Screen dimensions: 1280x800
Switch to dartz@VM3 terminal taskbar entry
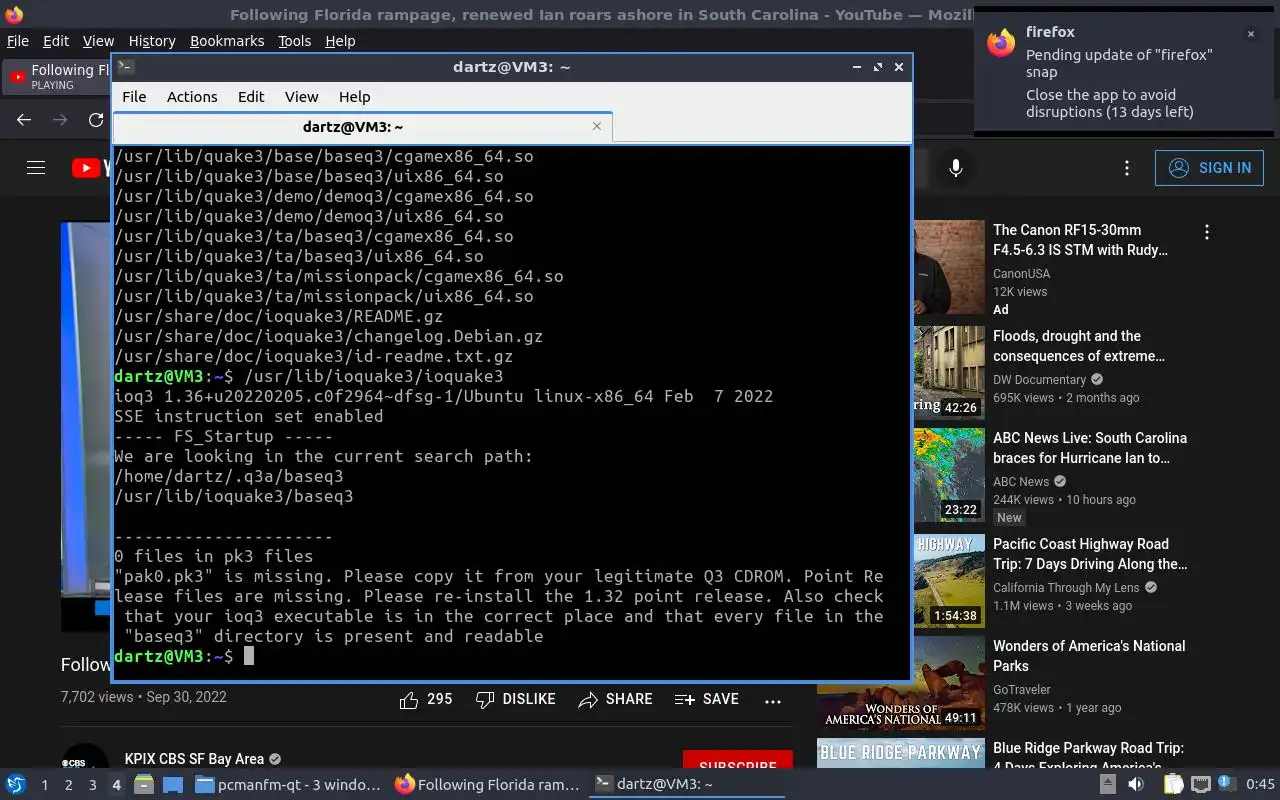688,785
